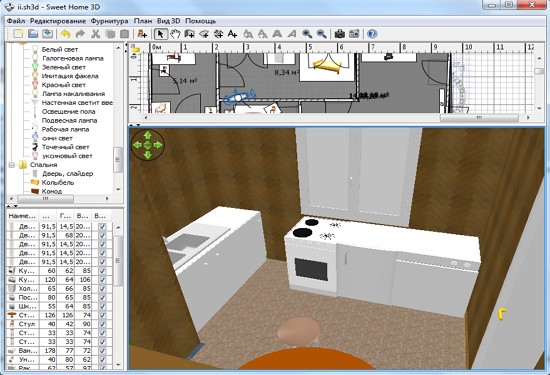The image size is (550, 375).
Task: Open the Файл menu
Action: coord(16,21)
